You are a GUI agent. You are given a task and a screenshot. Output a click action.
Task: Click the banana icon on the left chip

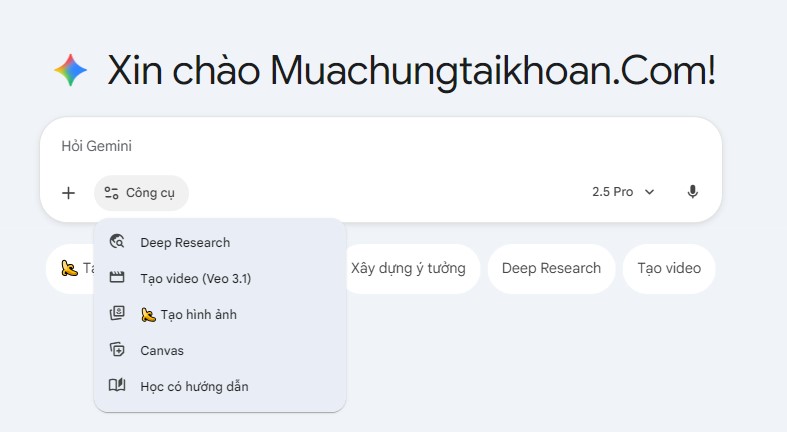[69, 268]
